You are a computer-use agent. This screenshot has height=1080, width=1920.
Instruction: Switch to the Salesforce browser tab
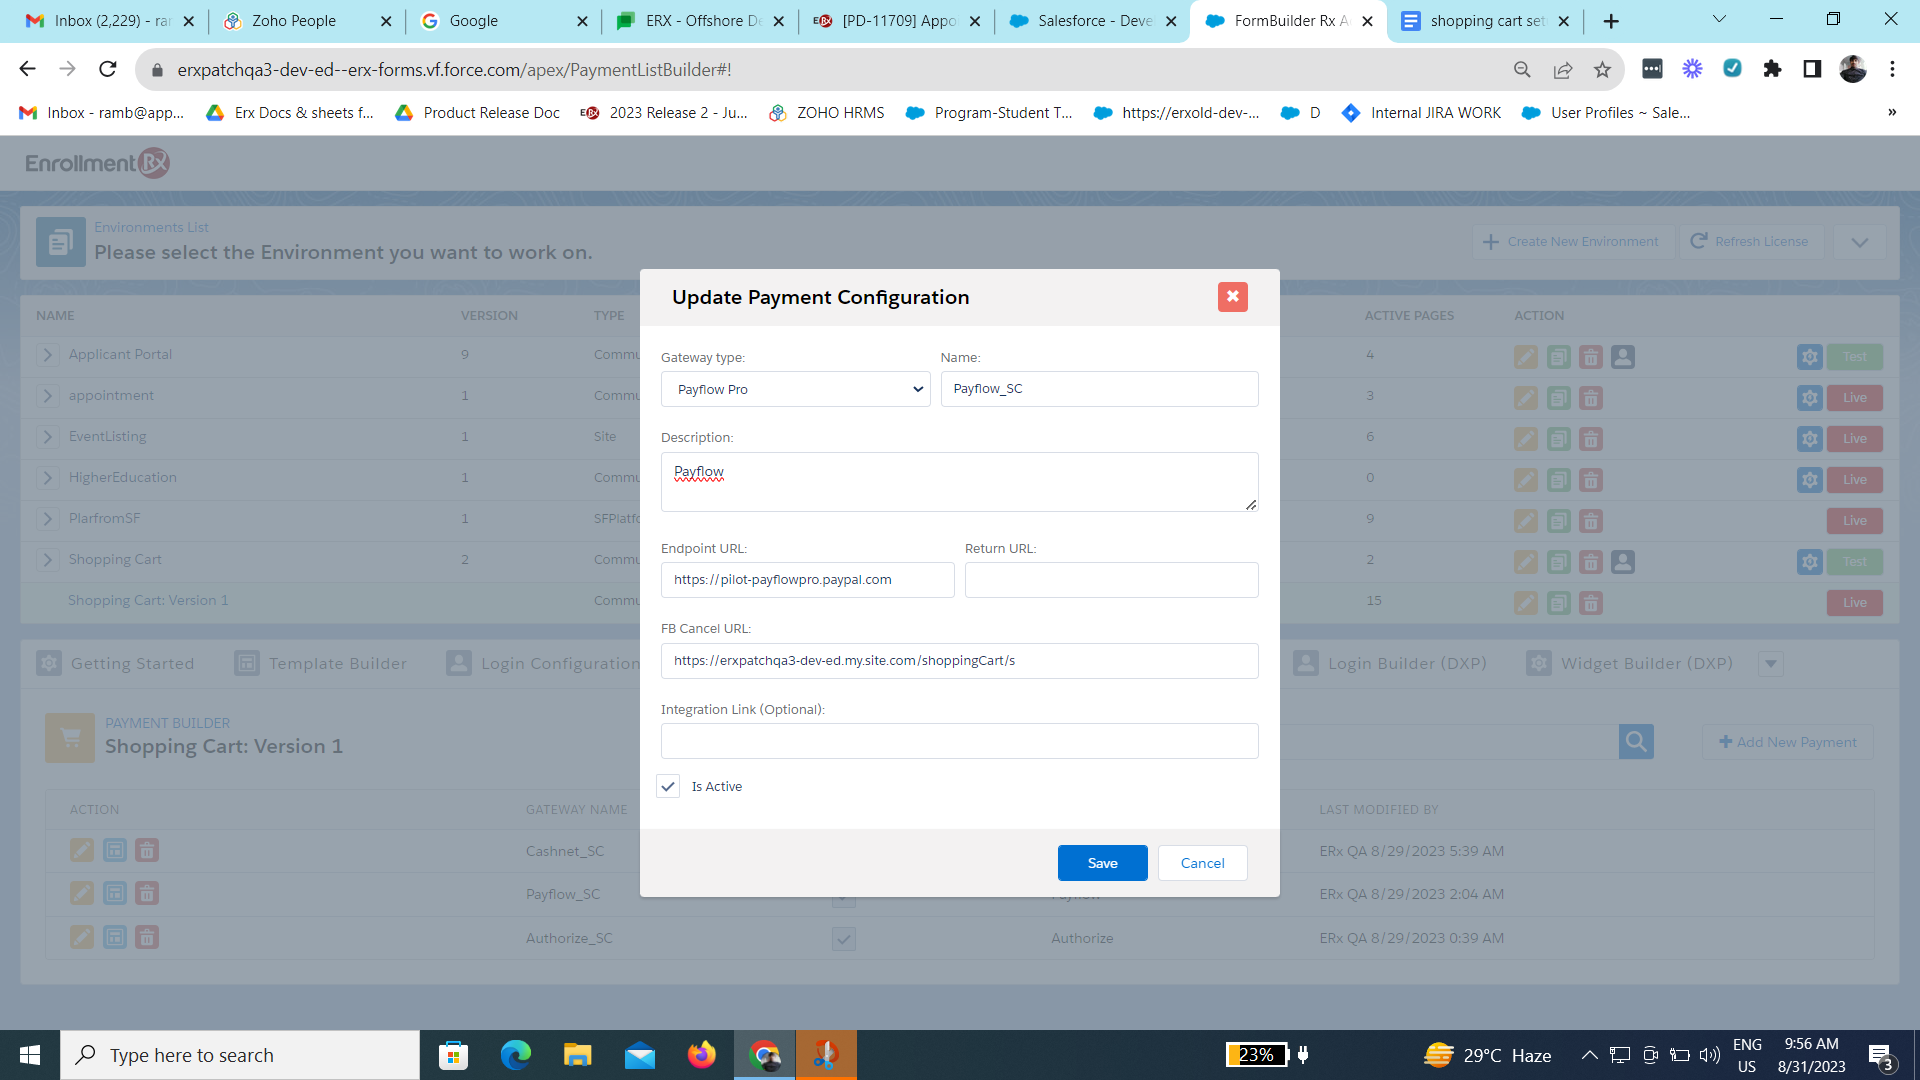click(1094, 21)
